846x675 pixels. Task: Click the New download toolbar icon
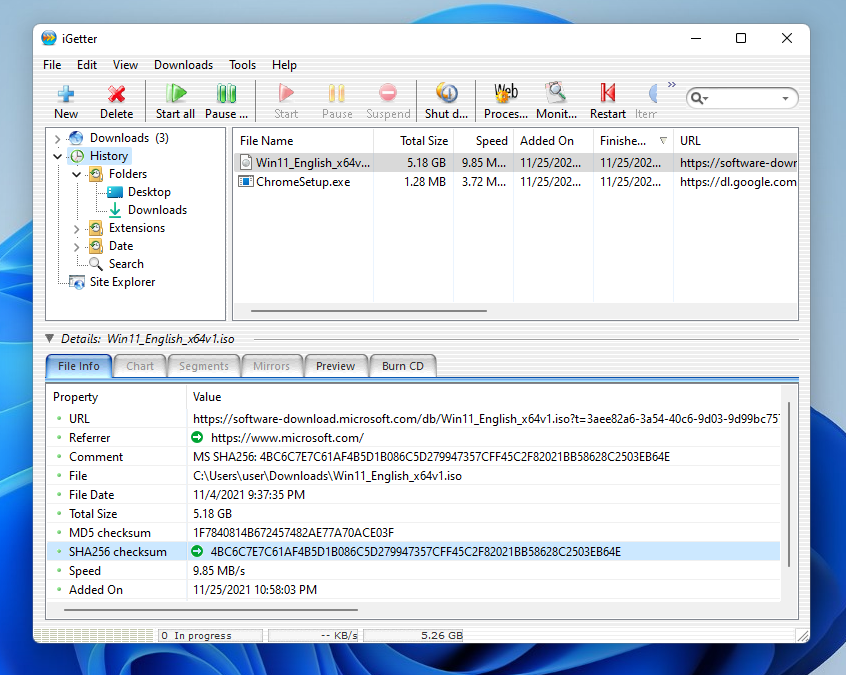click(x=66, y=94)
